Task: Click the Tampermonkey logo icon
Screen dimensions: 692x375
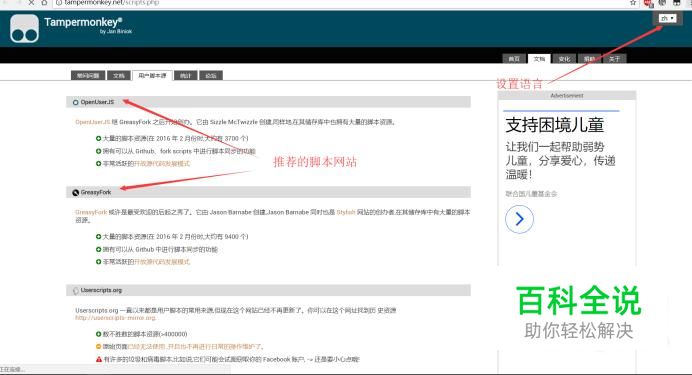Action: point(24,28)
